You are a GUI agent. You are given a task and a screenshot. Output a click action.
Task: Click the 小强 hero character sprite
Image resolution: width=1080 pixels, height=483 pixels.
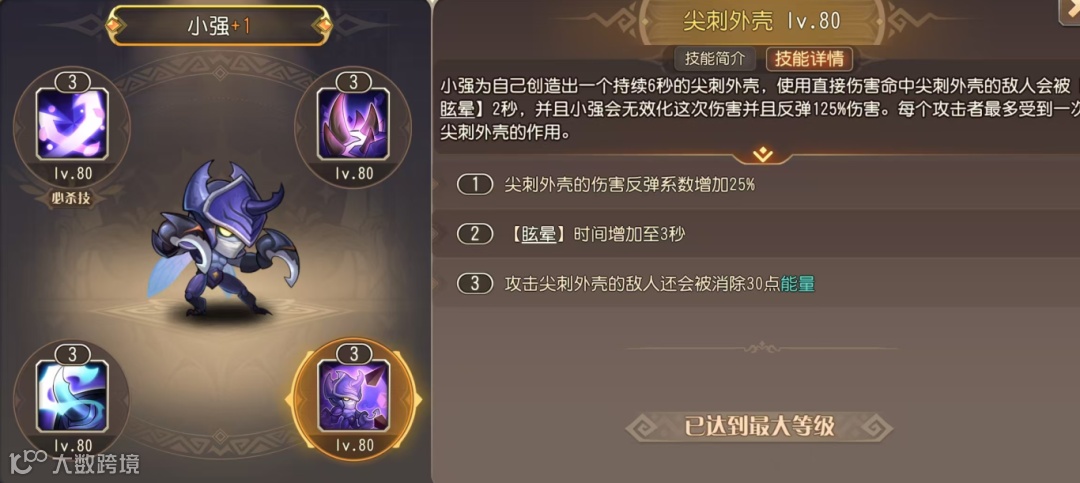click(222, 240)
